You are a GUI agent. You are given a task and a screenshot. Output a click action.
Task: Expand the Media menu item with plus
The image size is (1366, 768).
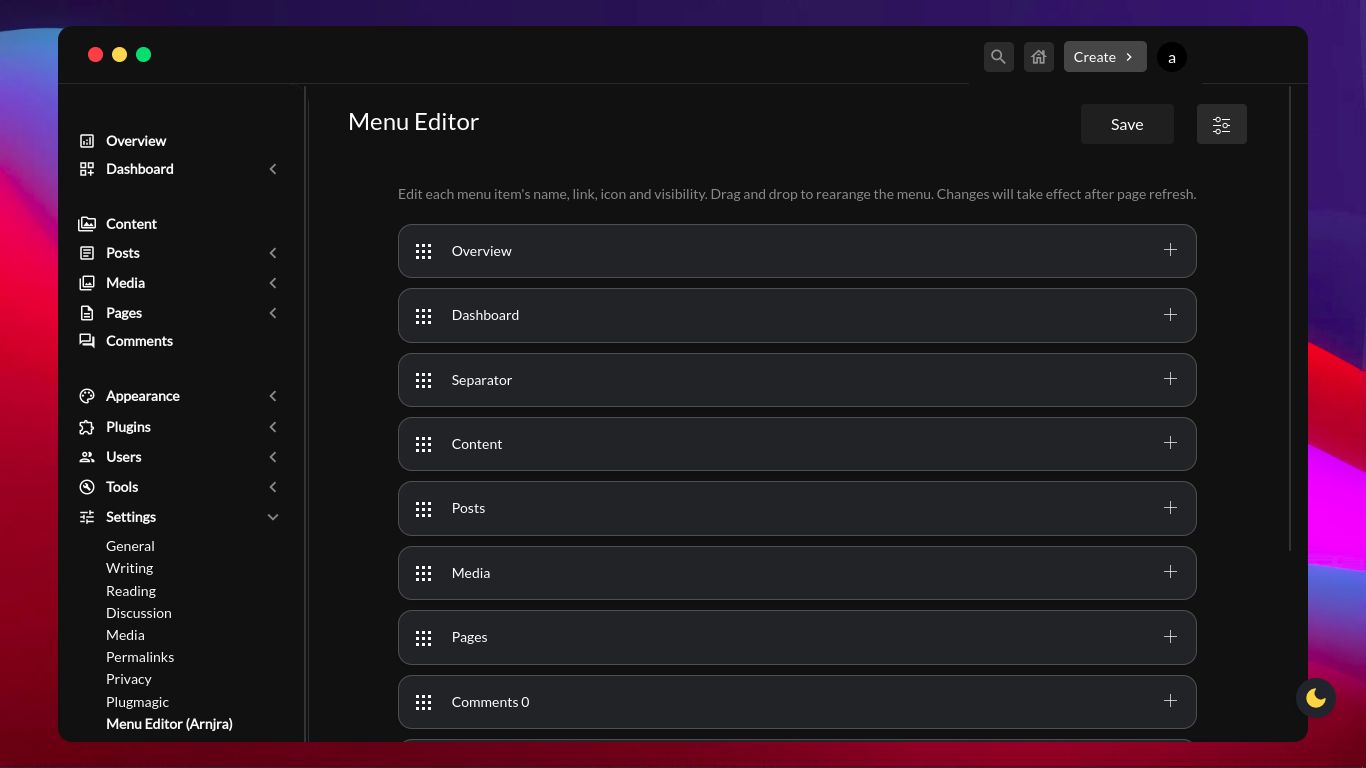[1170, 572]
